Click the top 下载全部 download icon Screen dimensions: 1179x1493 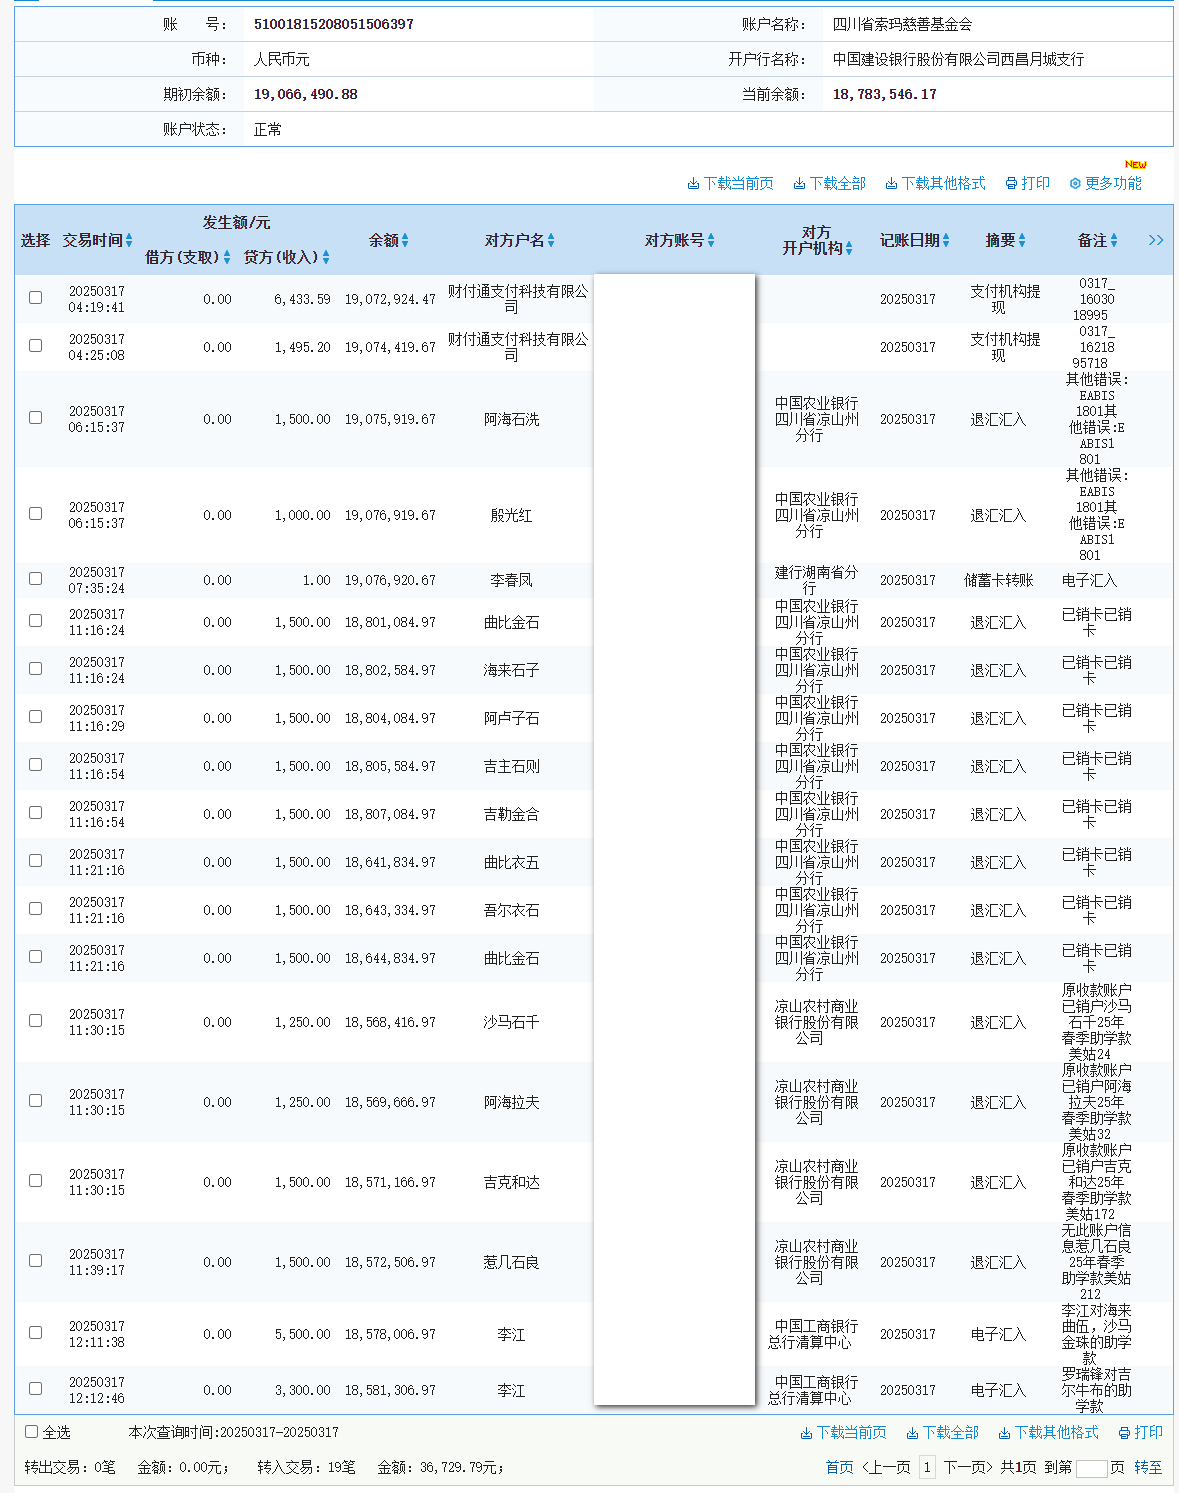coord(799,184)
